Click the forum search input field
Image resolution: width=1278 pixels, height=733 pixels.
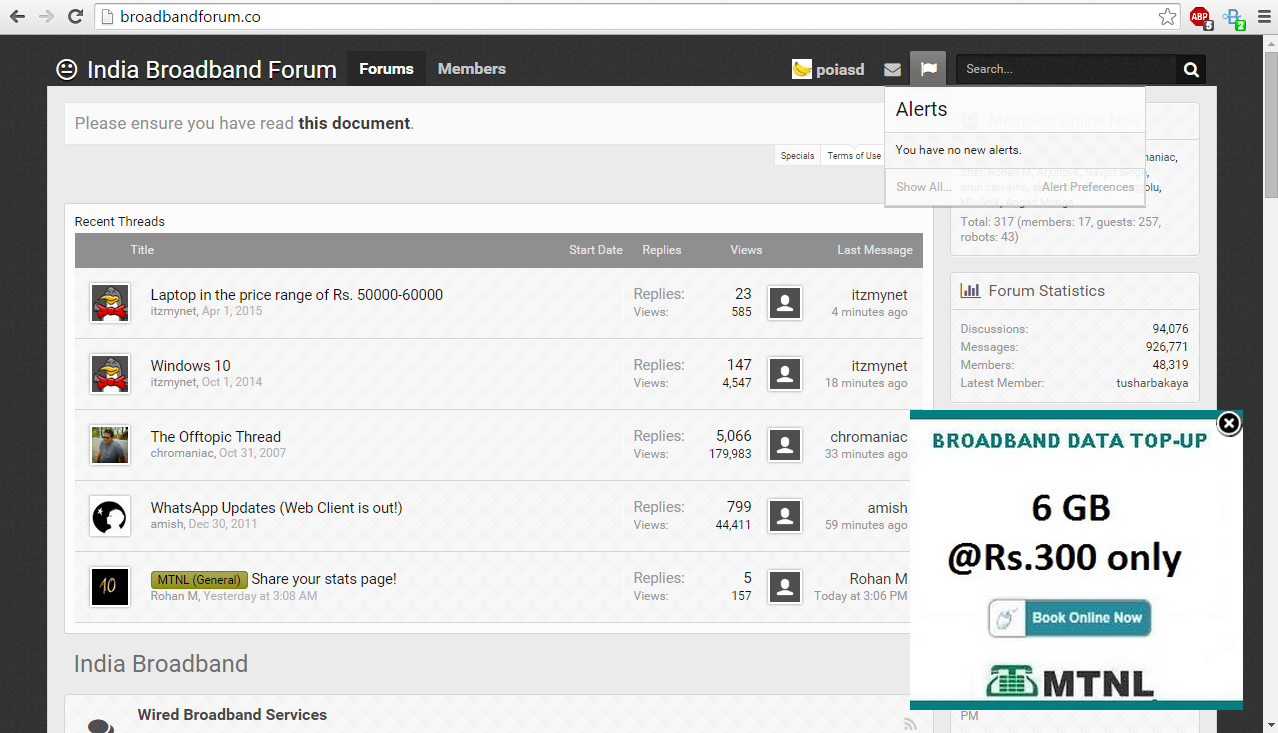point(1065,69)
